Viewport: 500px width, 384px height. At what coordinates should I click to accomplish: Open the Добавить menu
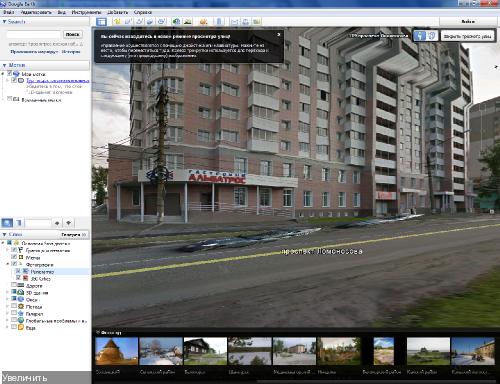point(117,12)
